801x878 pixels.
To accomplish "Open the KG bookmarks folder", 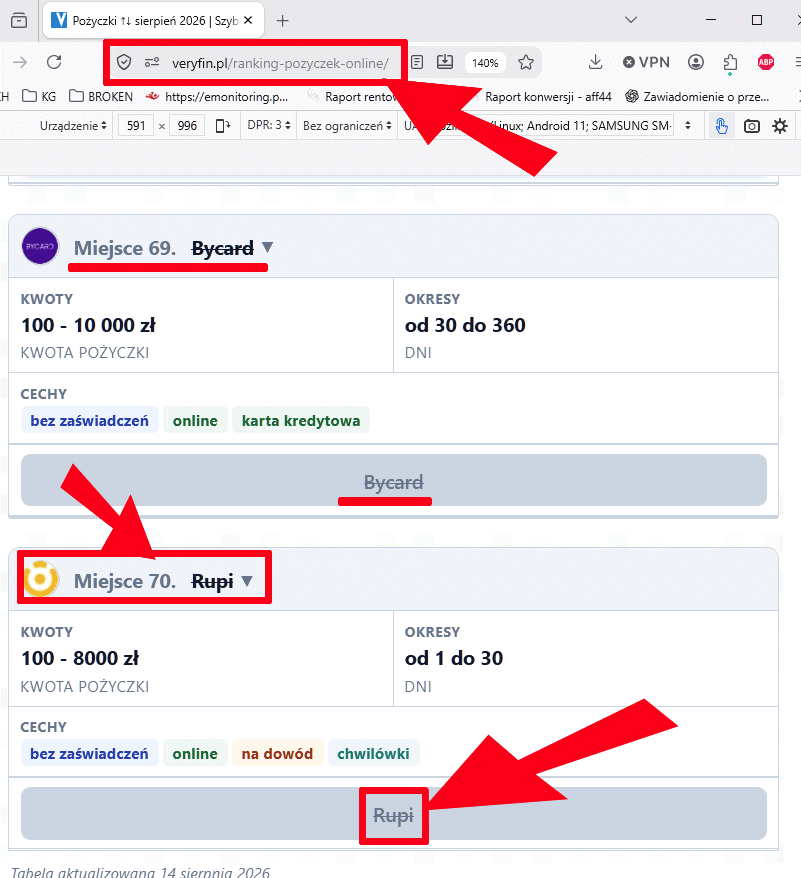I will (x=39, y=96).
